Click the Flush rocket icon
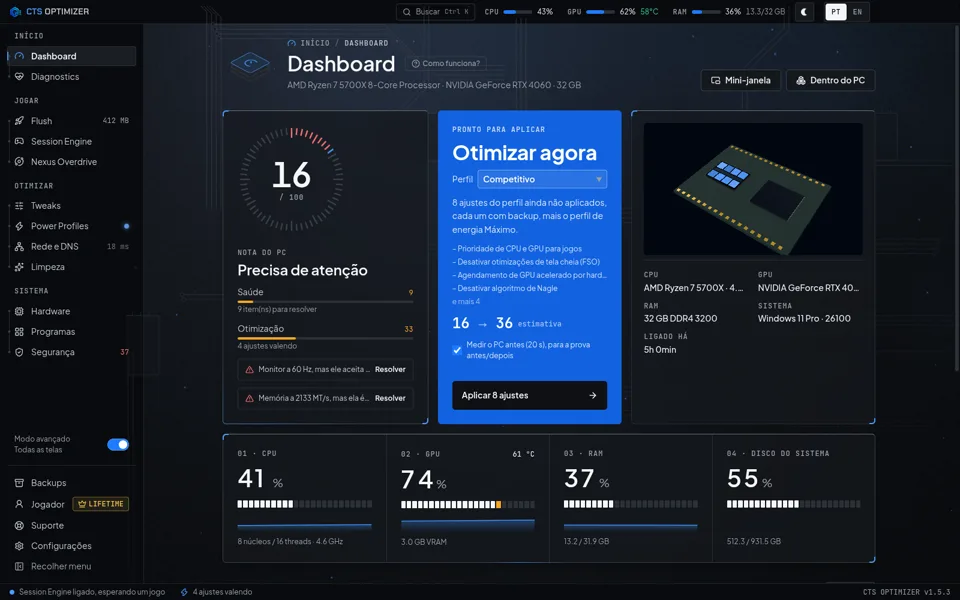This screenshot has width=960, height=600. tap(19, 121)
